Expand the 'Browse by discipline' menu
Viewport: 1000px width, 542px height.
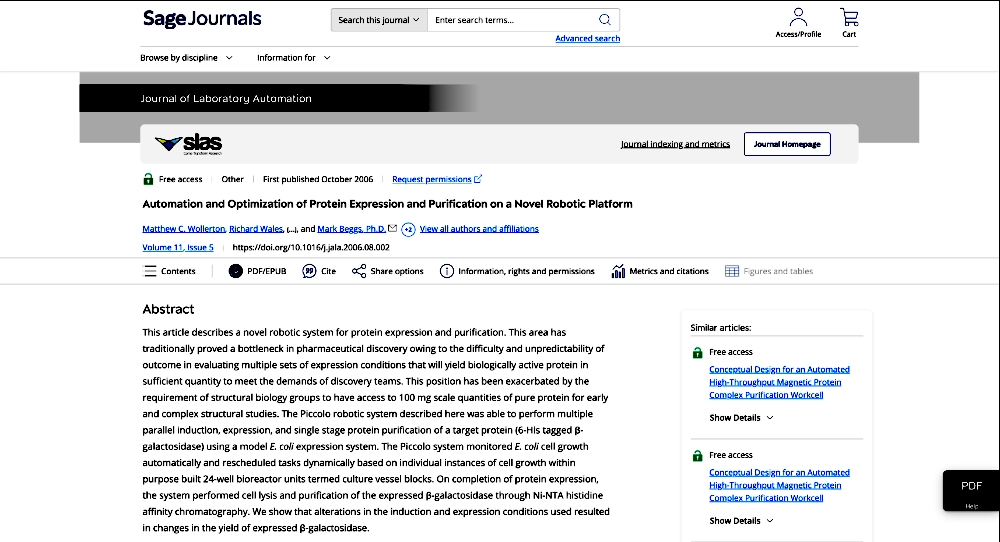186,58
